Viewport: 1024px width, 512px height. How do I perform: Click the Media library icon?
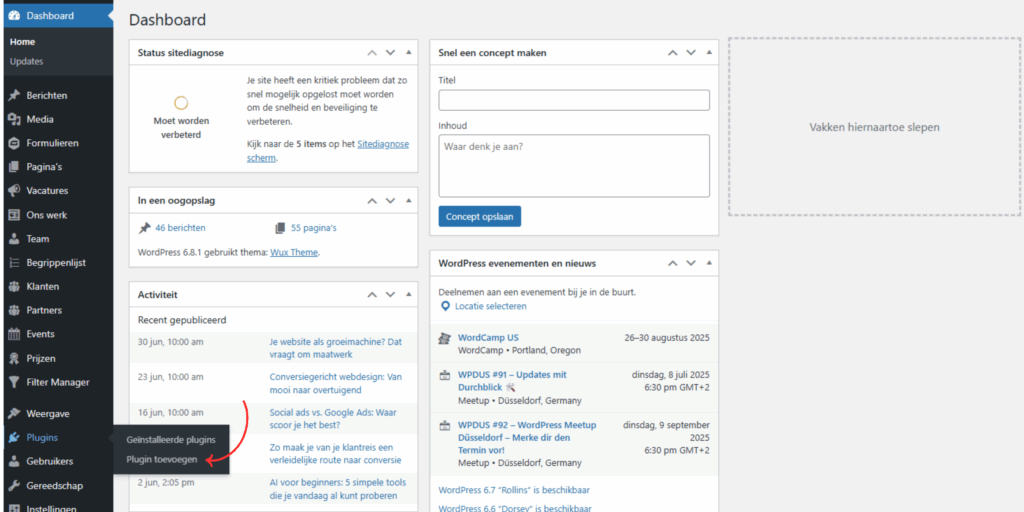[x=14, y=120]
